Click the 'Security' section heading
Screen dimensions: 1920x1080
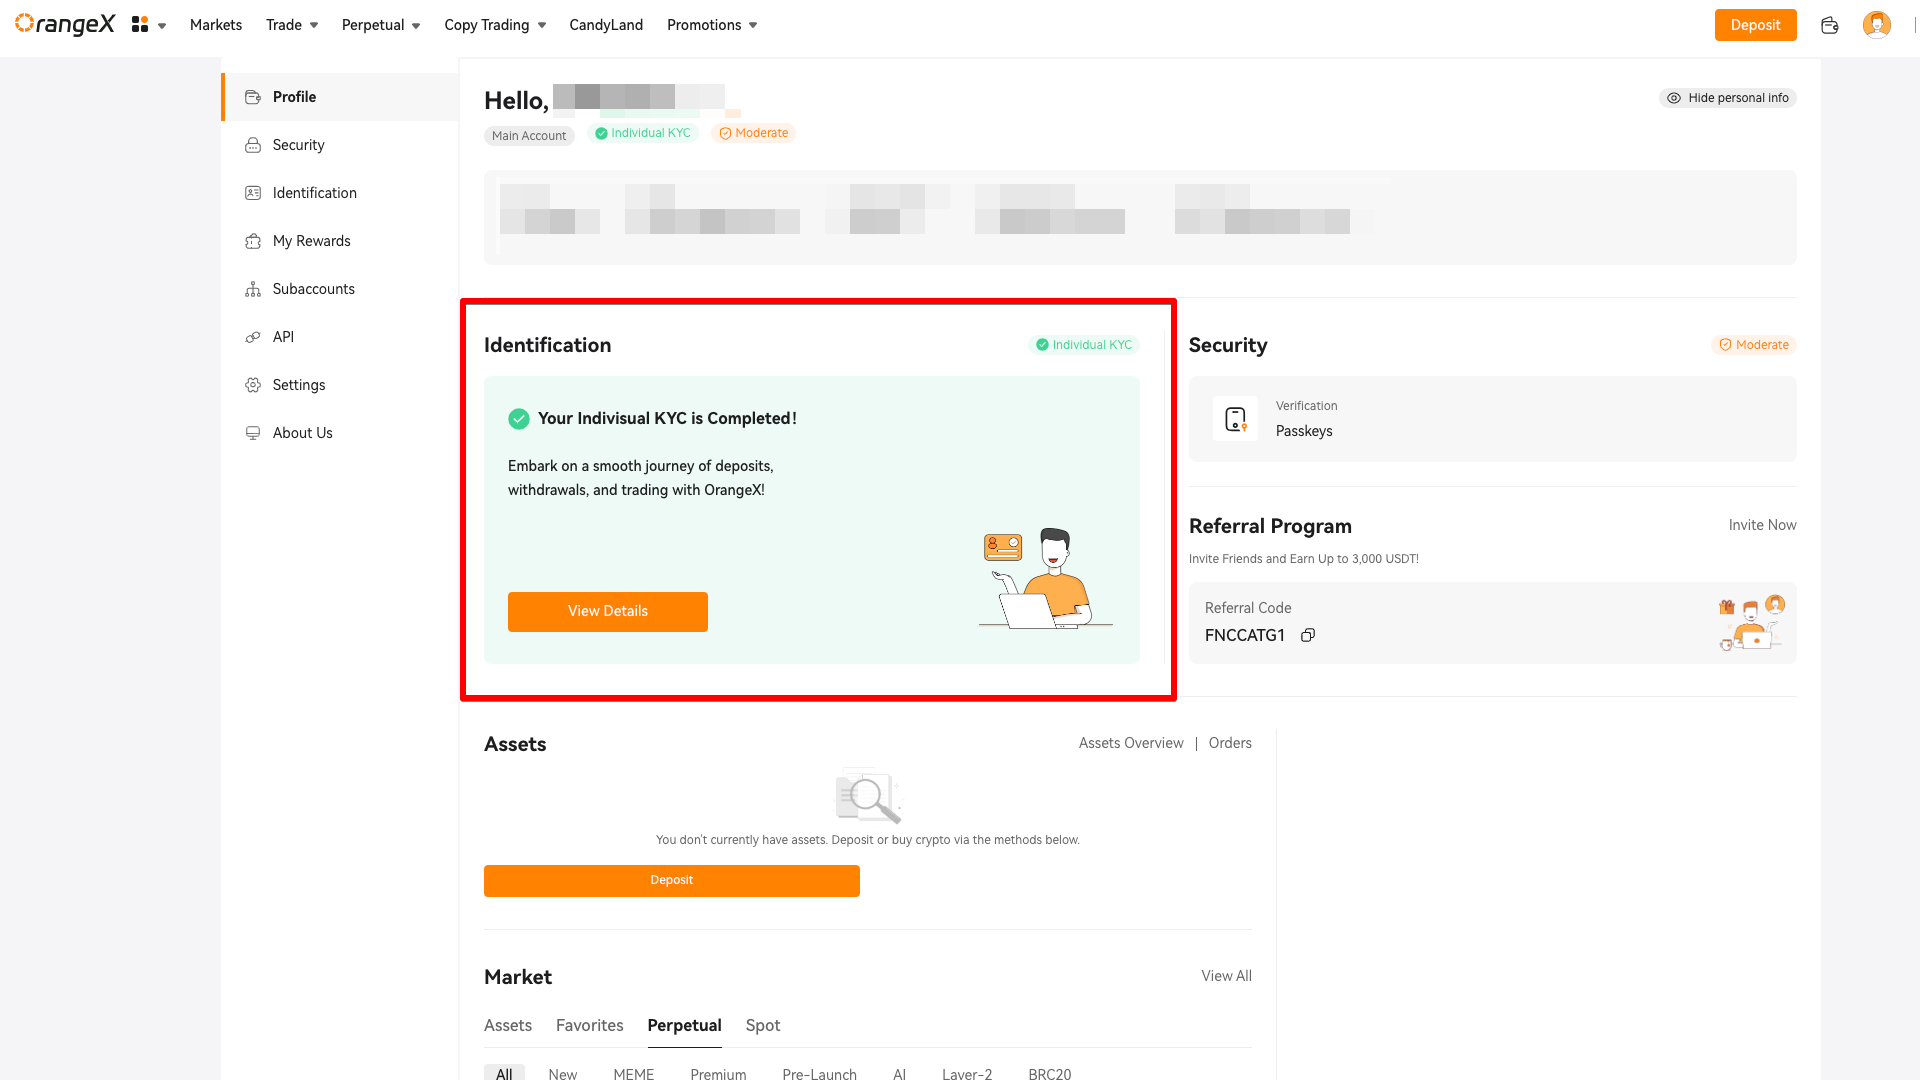pos(1228,345)
